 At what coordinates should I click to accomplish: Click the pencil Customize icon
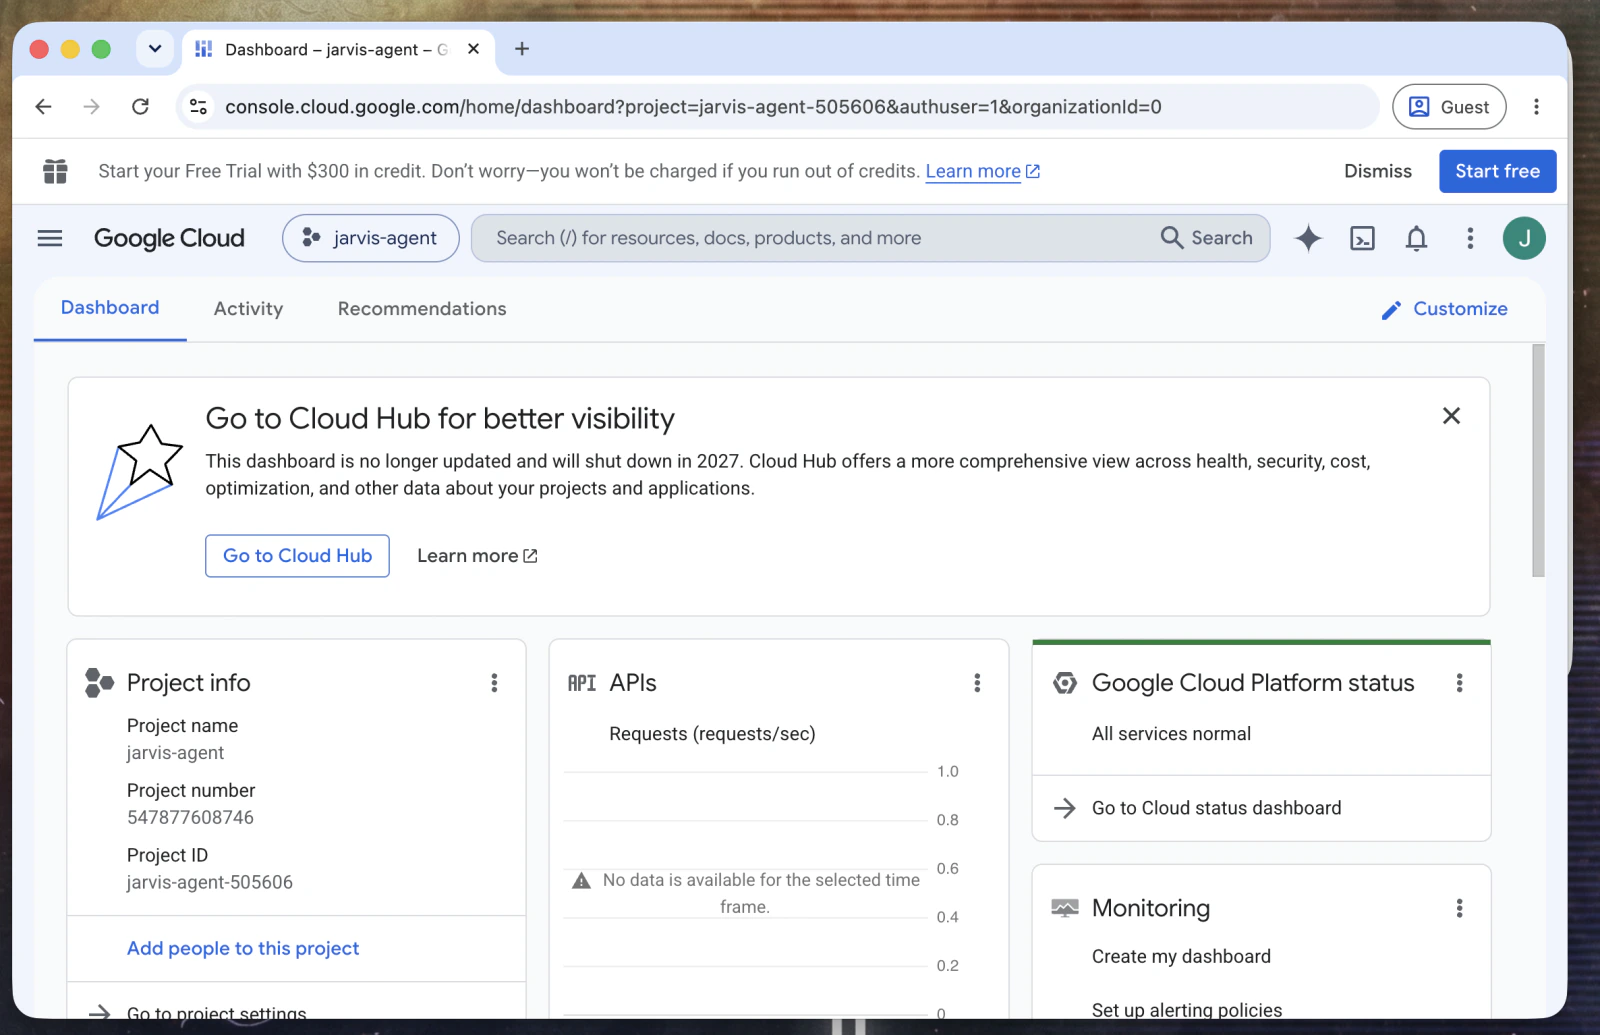click(1391, 310)
